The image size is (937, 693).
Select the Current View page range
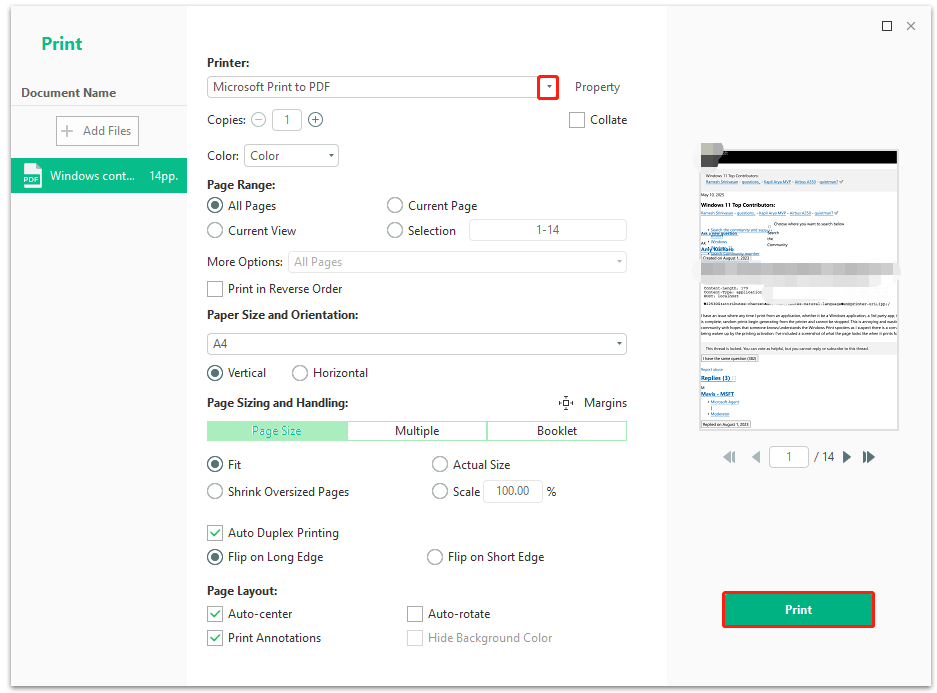point(215,231)
